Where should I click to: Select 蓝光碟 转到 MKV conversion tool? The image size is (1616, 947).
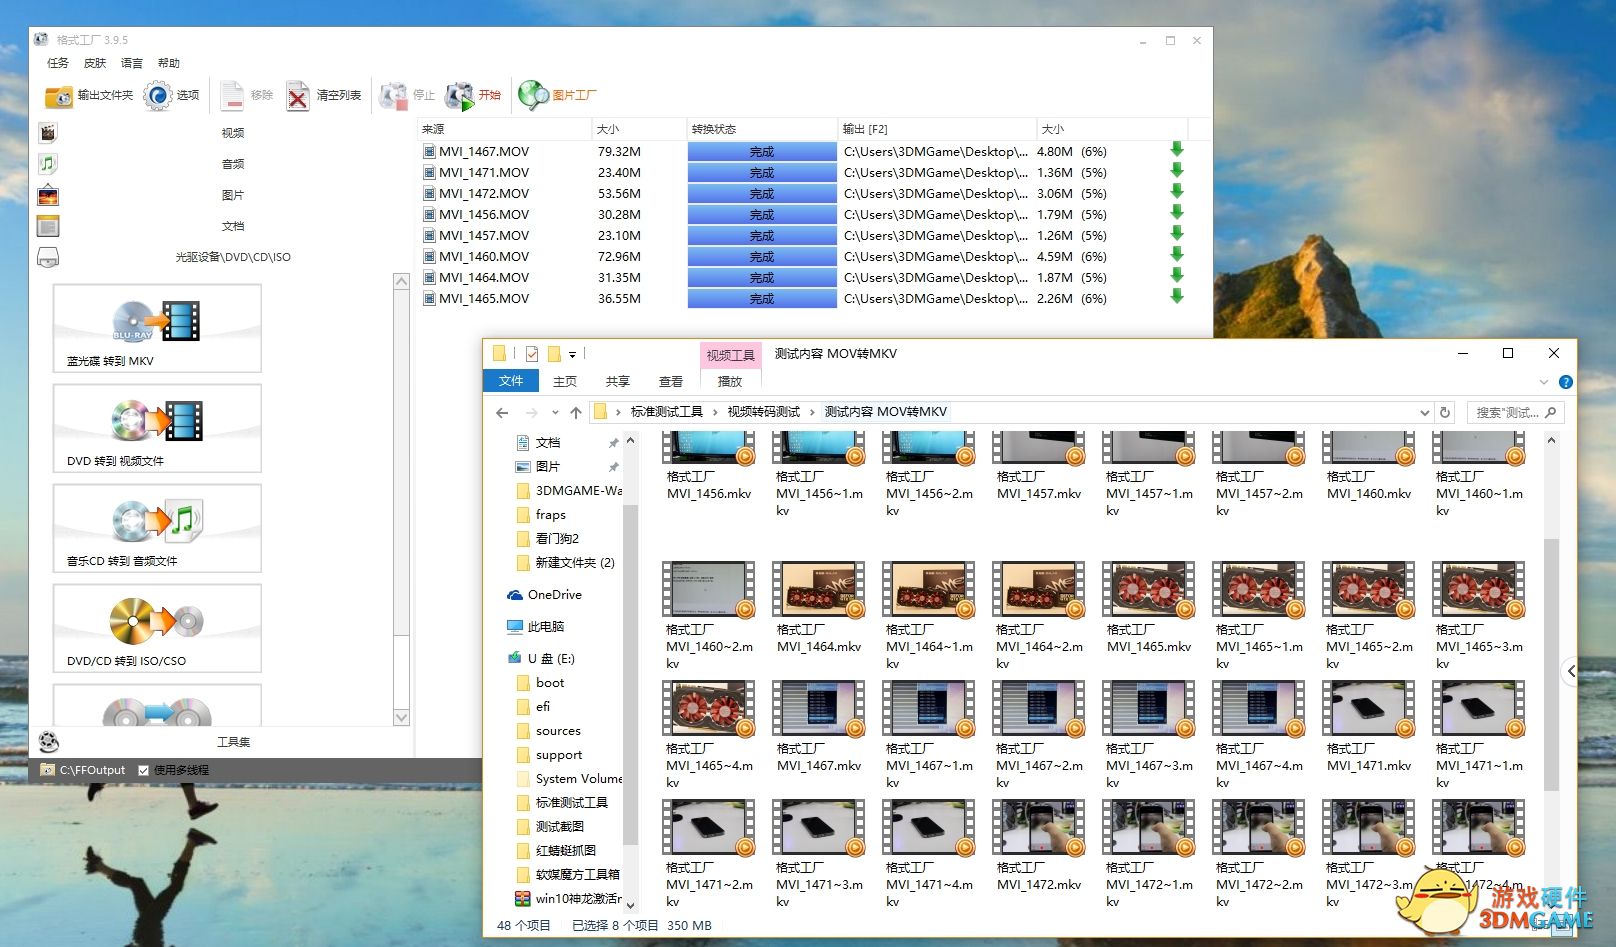(x=157, y=328)
